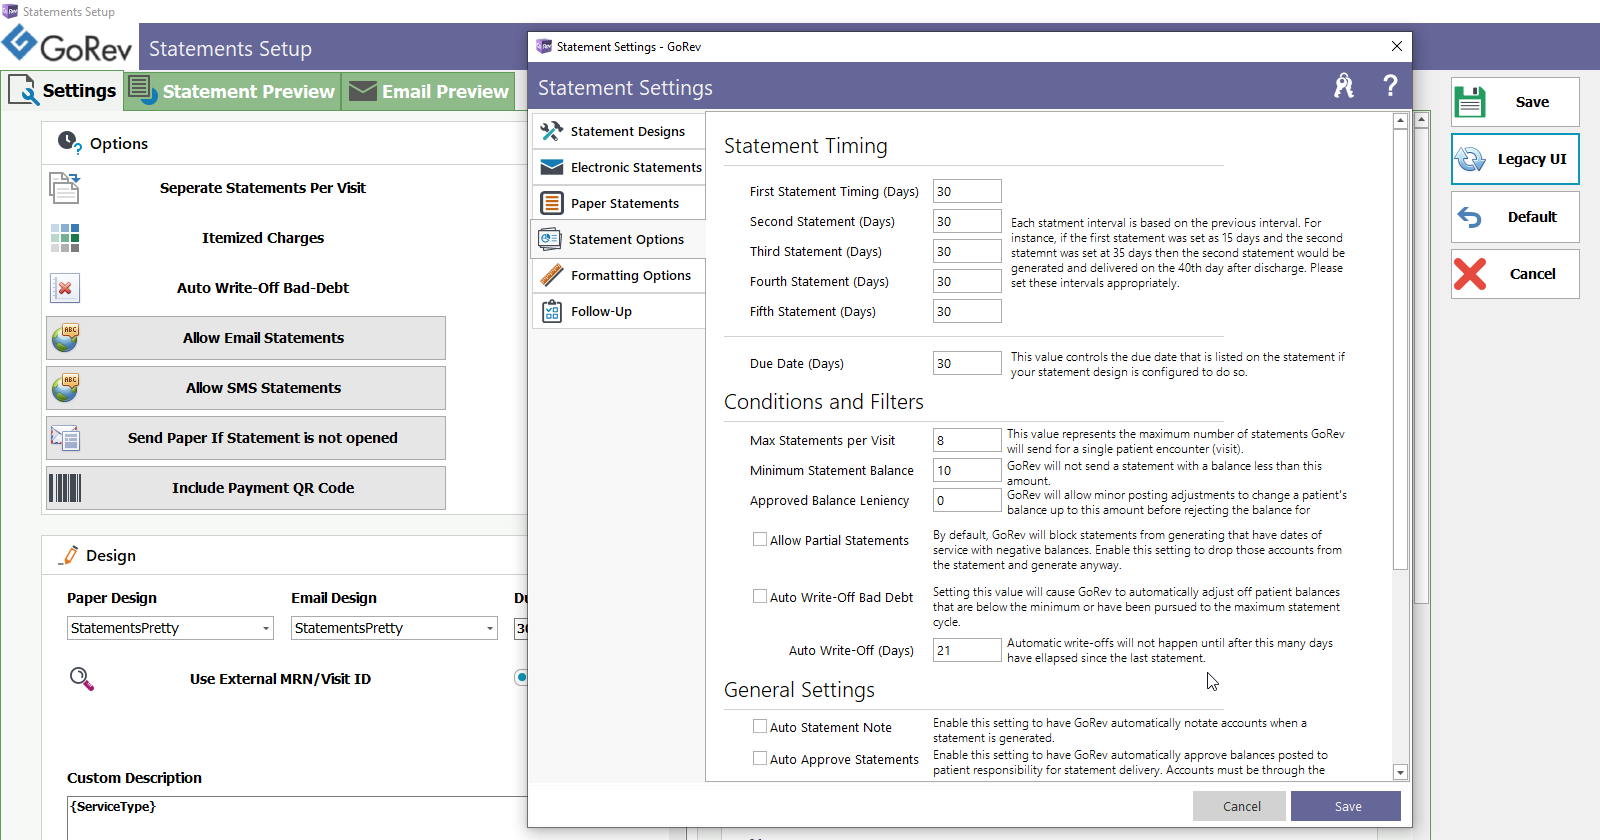Enable Auto Approve Statements checkbox
This screenshot has width=1600, height=840.
click(x=760, y=758)
